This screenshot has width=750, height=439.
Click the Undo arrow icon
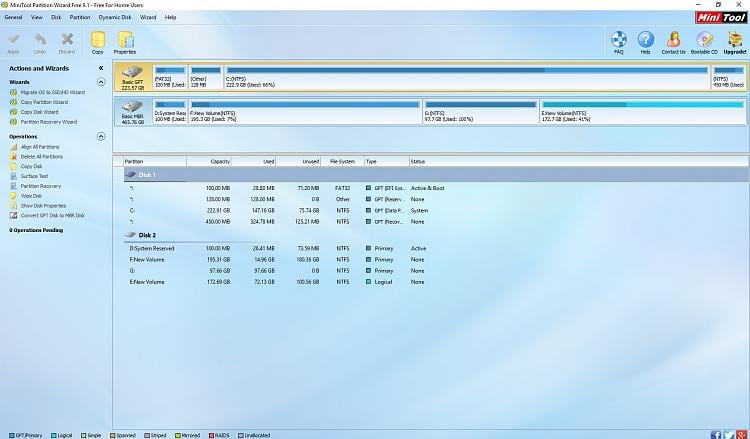[40, 40]
